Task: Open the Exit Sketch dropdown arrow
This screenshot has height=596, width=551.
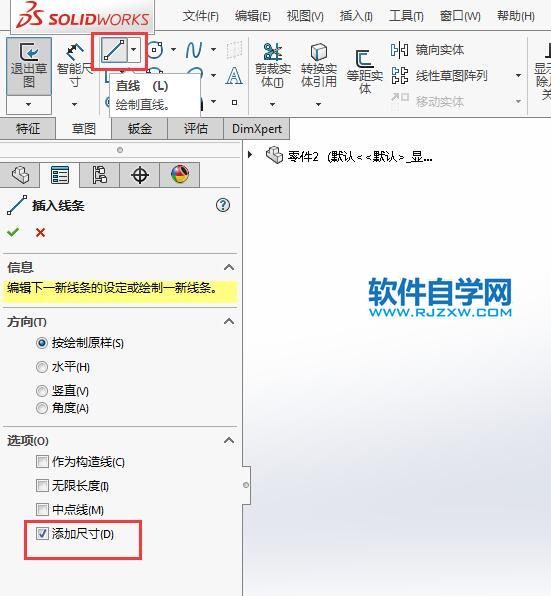Action: click(x=29, y=104)
